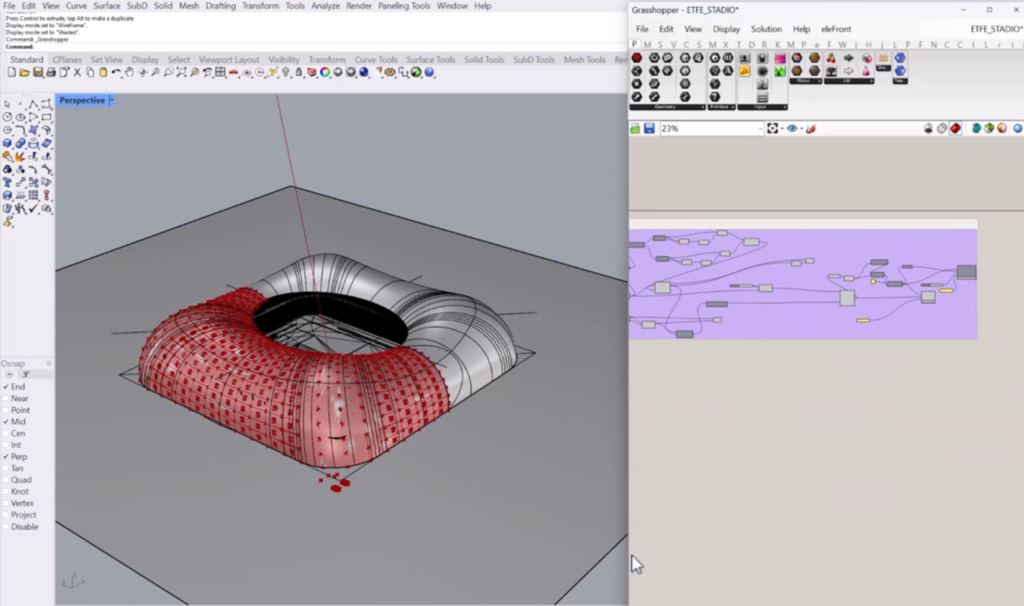Viewport: 1024px width, 606px height.
Task: Disable the End osnap checkbox
Action: pos(7,387)
